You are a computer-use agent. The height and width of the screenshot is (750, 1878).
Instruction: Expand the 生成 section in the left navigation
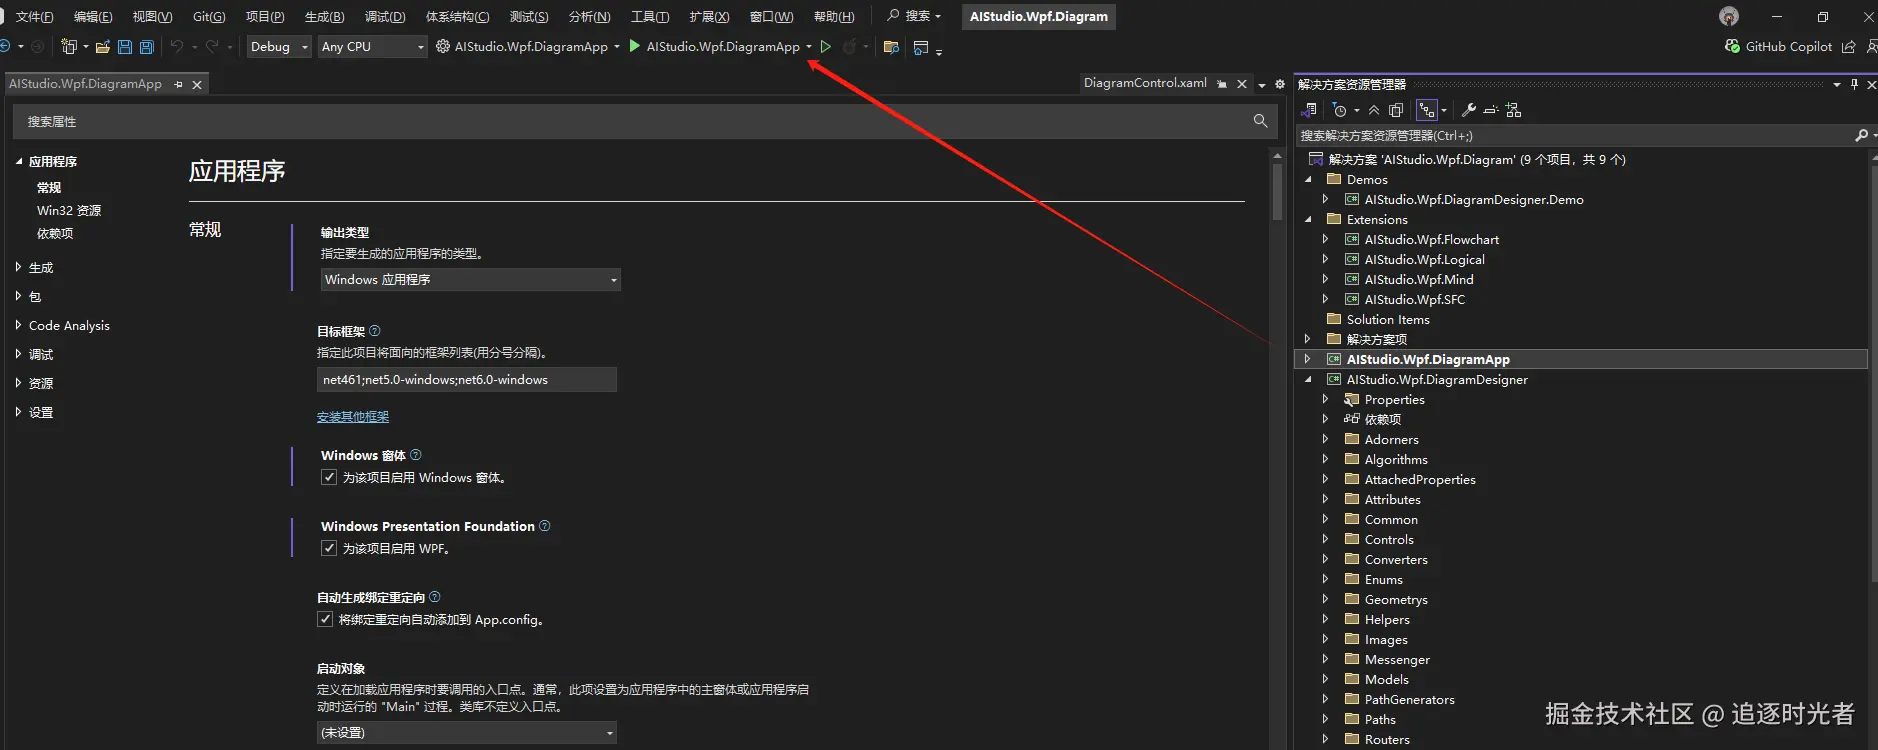(18, 267)
